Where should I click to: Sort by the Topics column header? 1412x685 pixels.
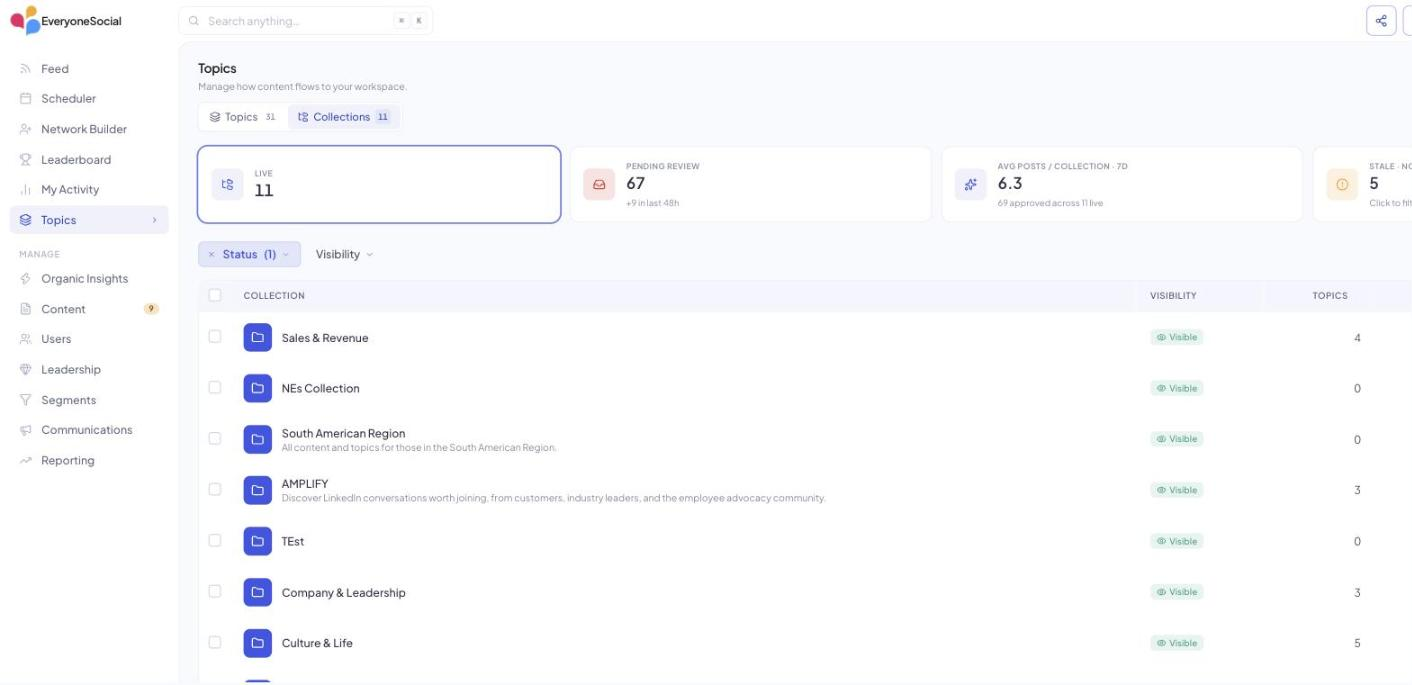1330,296
